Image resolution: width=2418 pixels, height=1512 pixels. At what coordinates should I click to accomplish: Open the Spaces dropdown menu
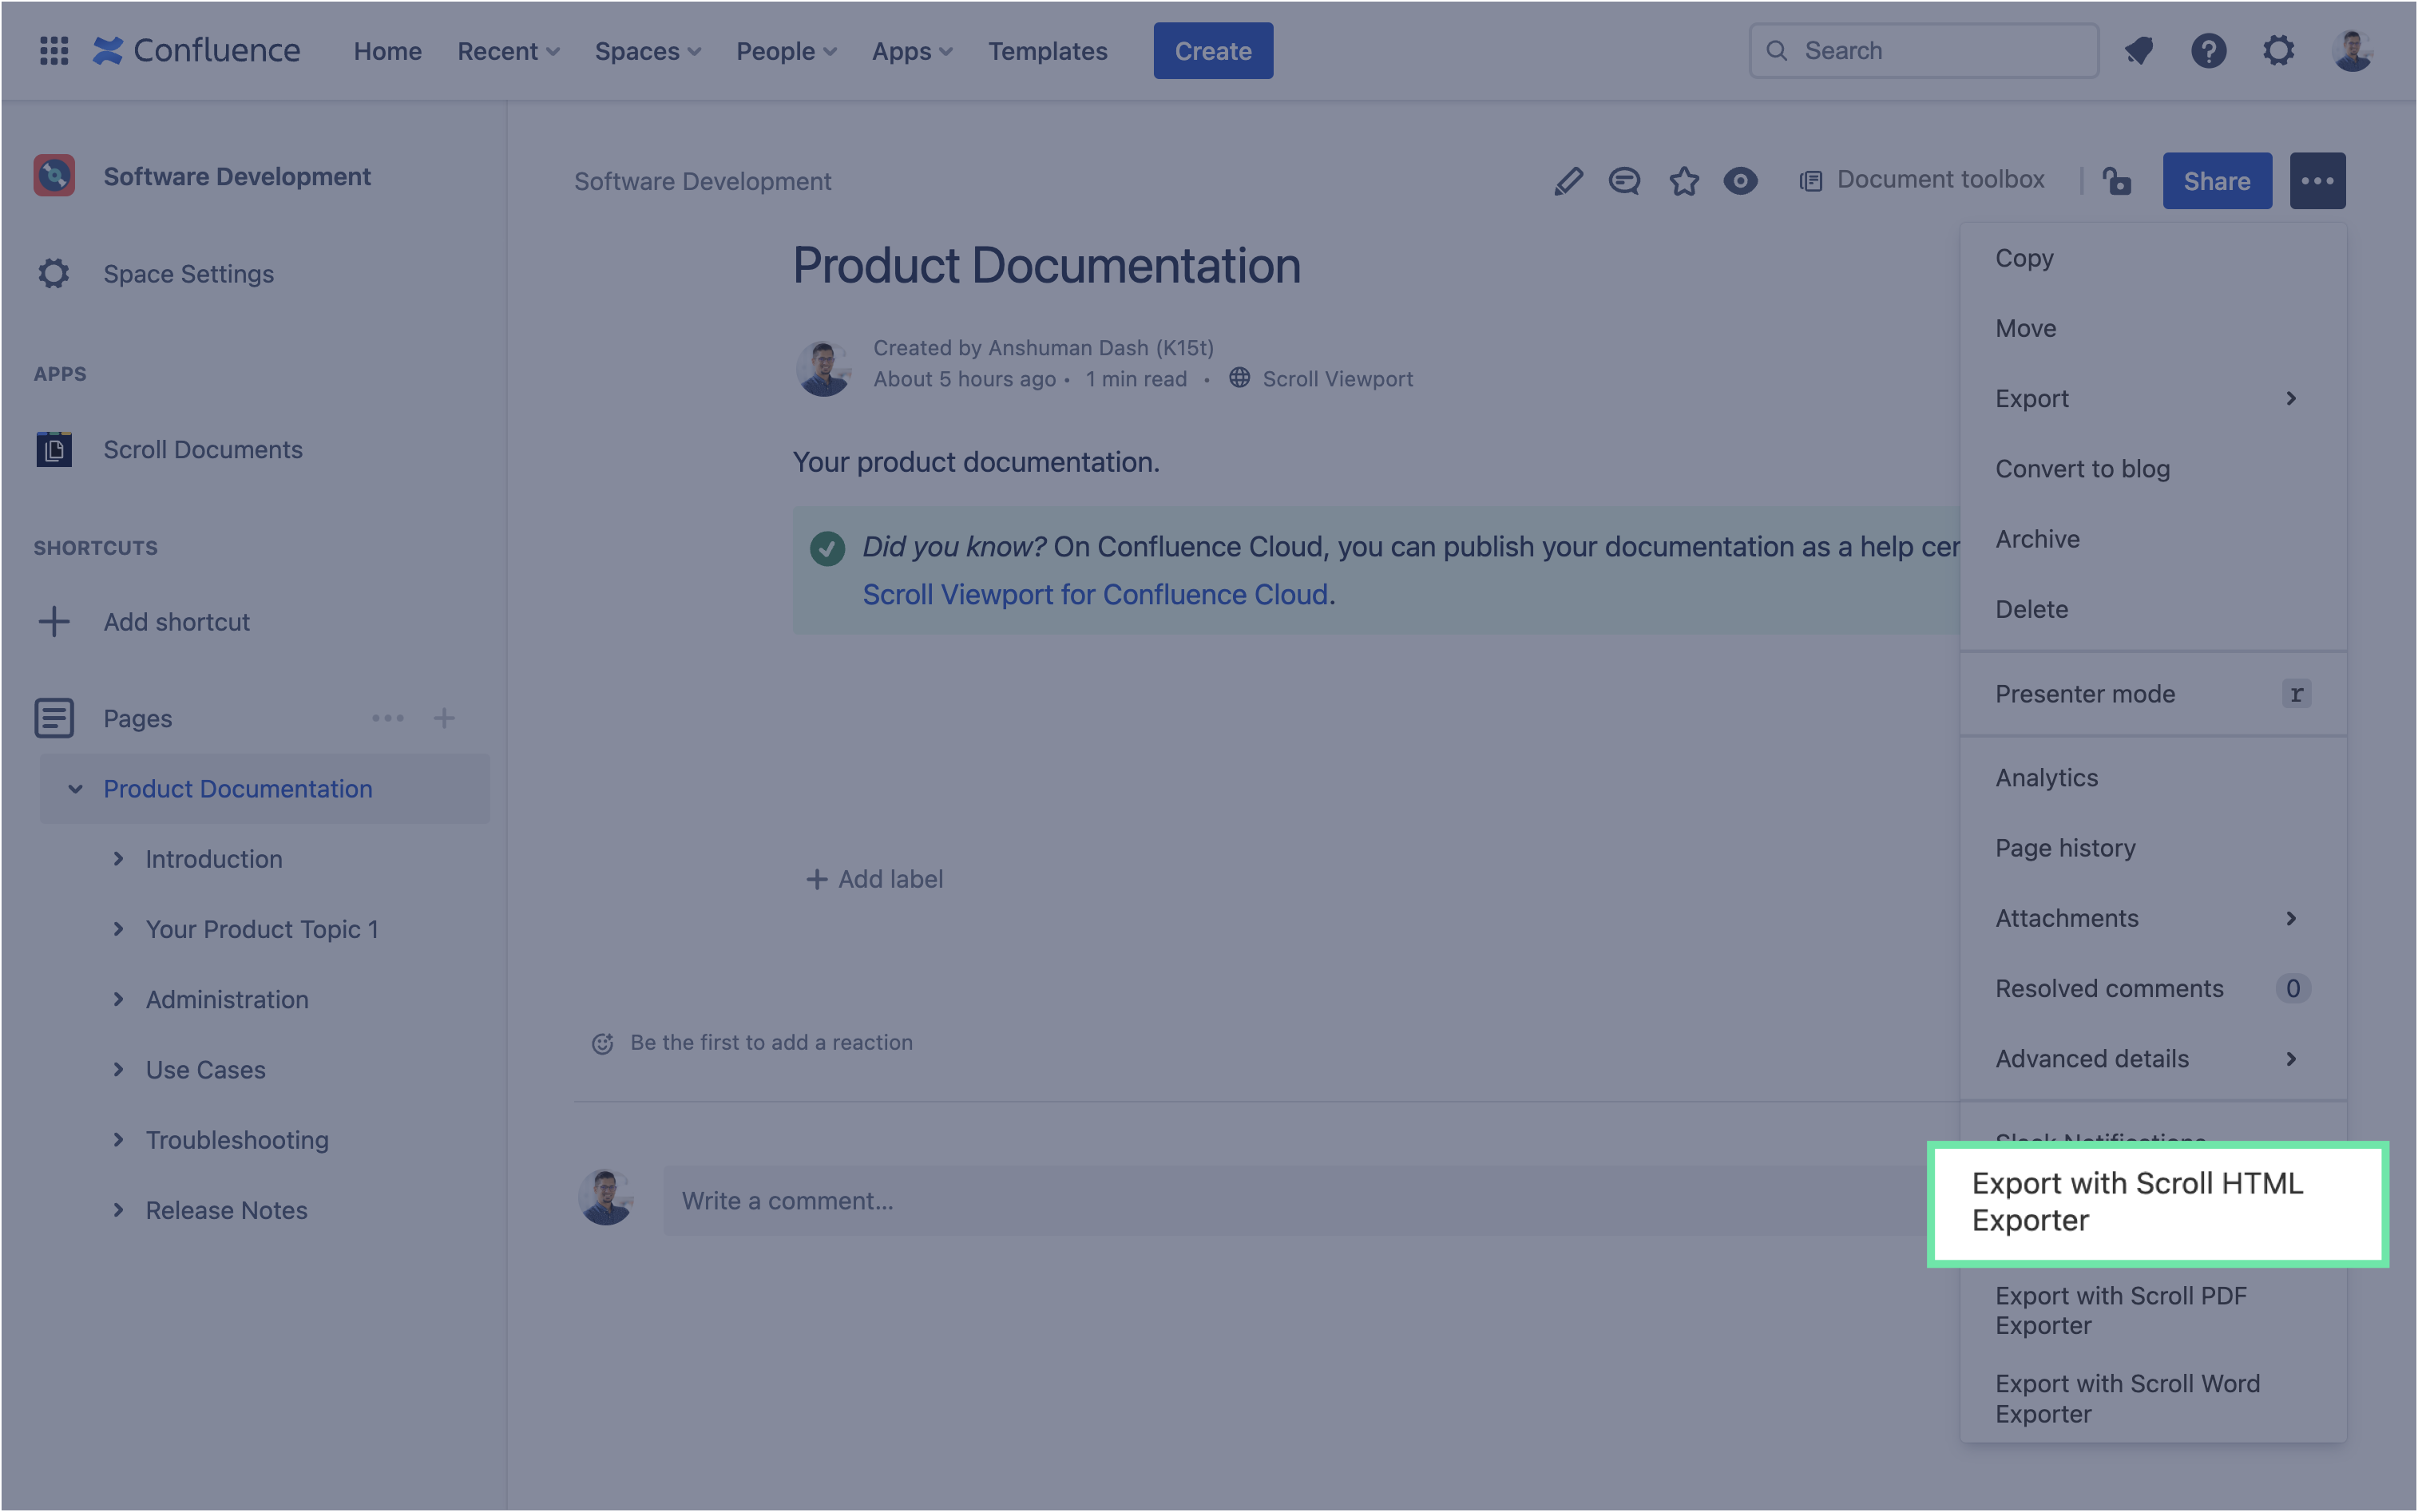tap(647, 51)
